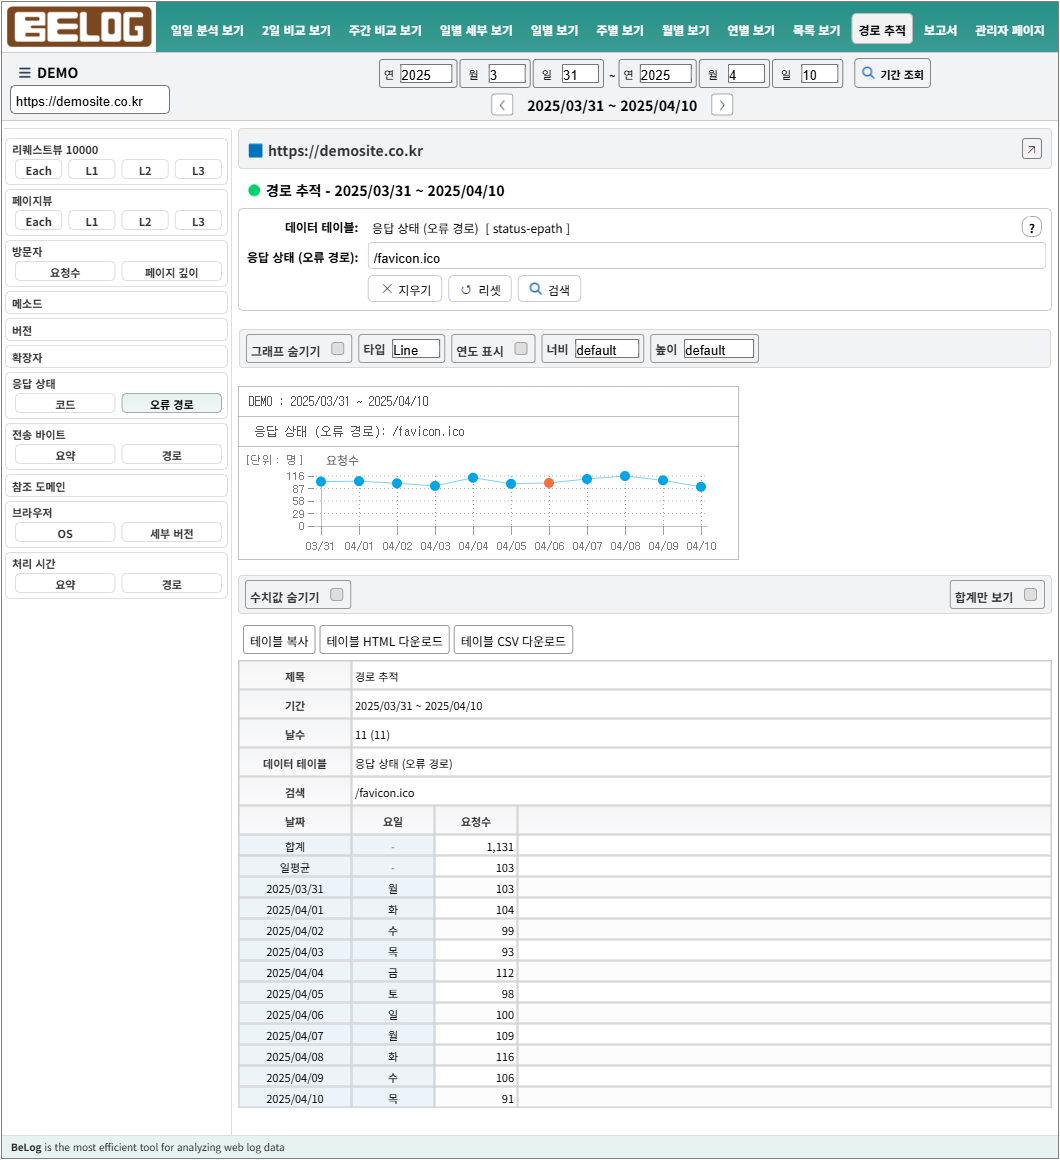Click the 04/08 peak data point
This screenshot has width=1060, height=1160.
[625, 476]
